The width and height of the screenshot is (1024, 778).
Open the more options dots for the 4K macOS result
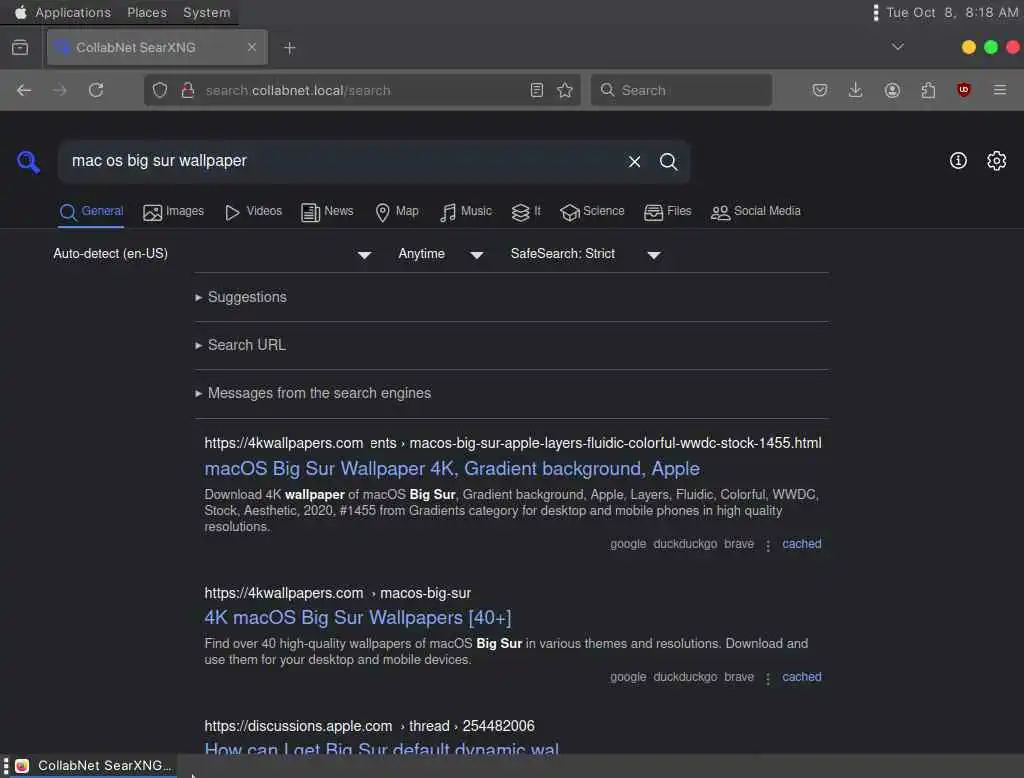pos(768,678)
